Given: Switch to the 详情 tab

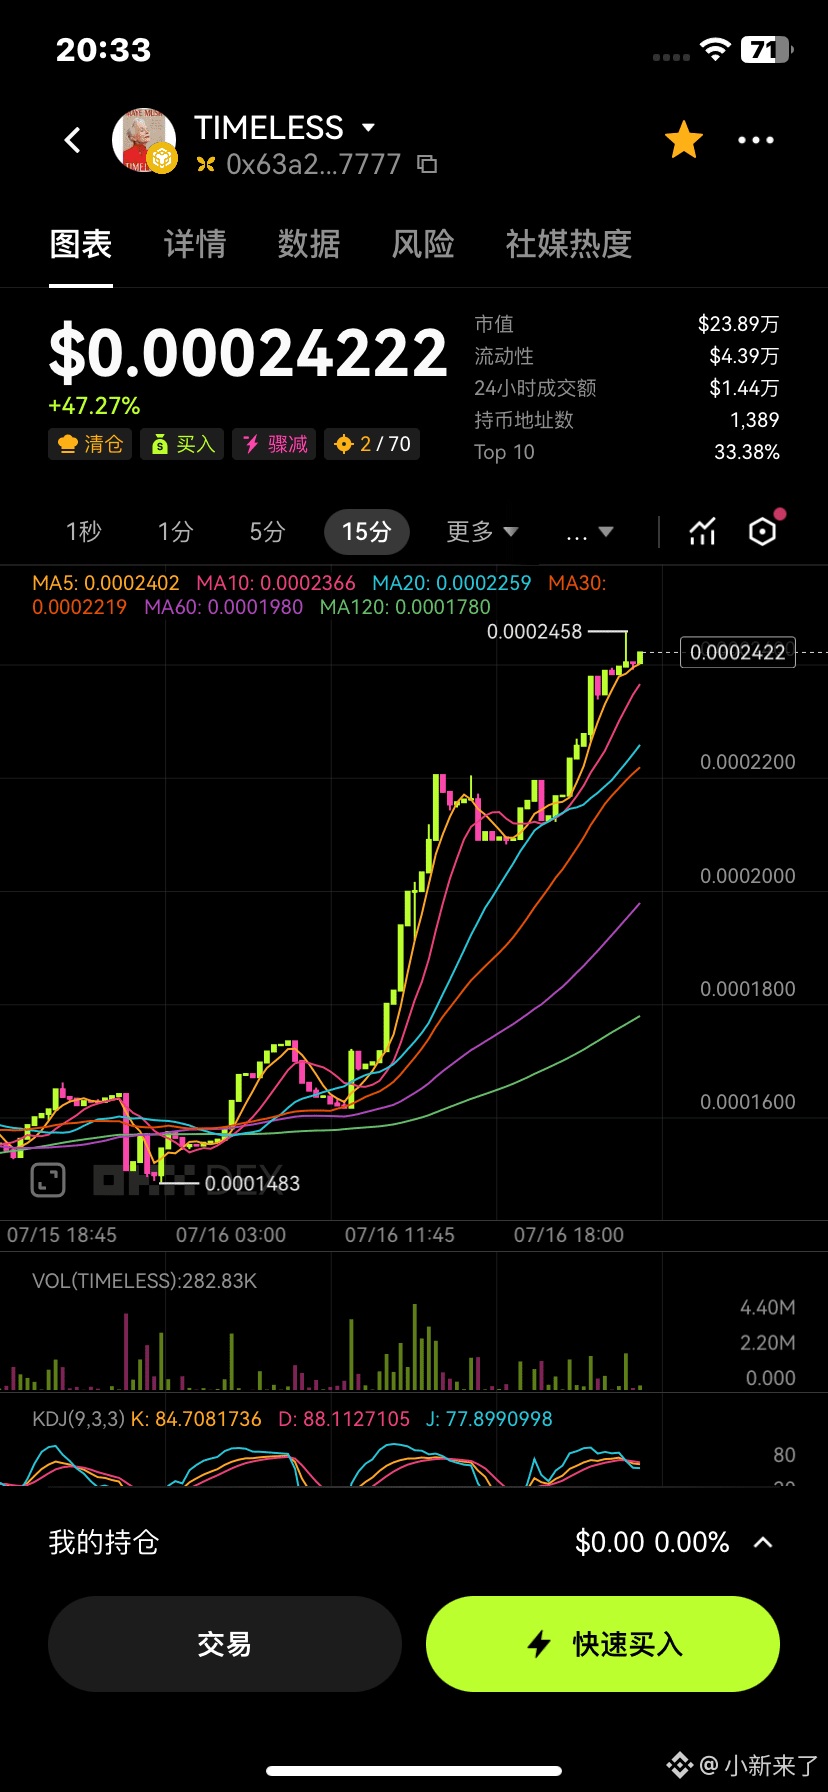Looking at the screenshot, I should (195, 244).
